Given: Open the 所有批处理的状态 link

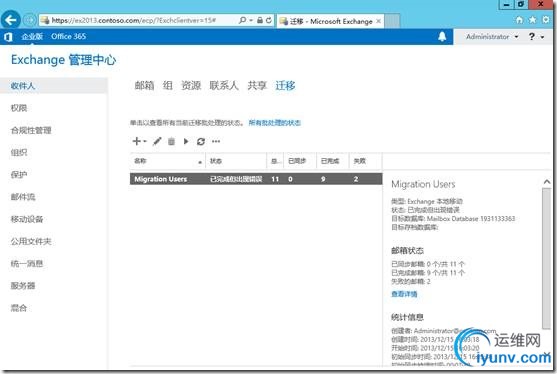Looking at the screenshot, I should pos(275,123).
